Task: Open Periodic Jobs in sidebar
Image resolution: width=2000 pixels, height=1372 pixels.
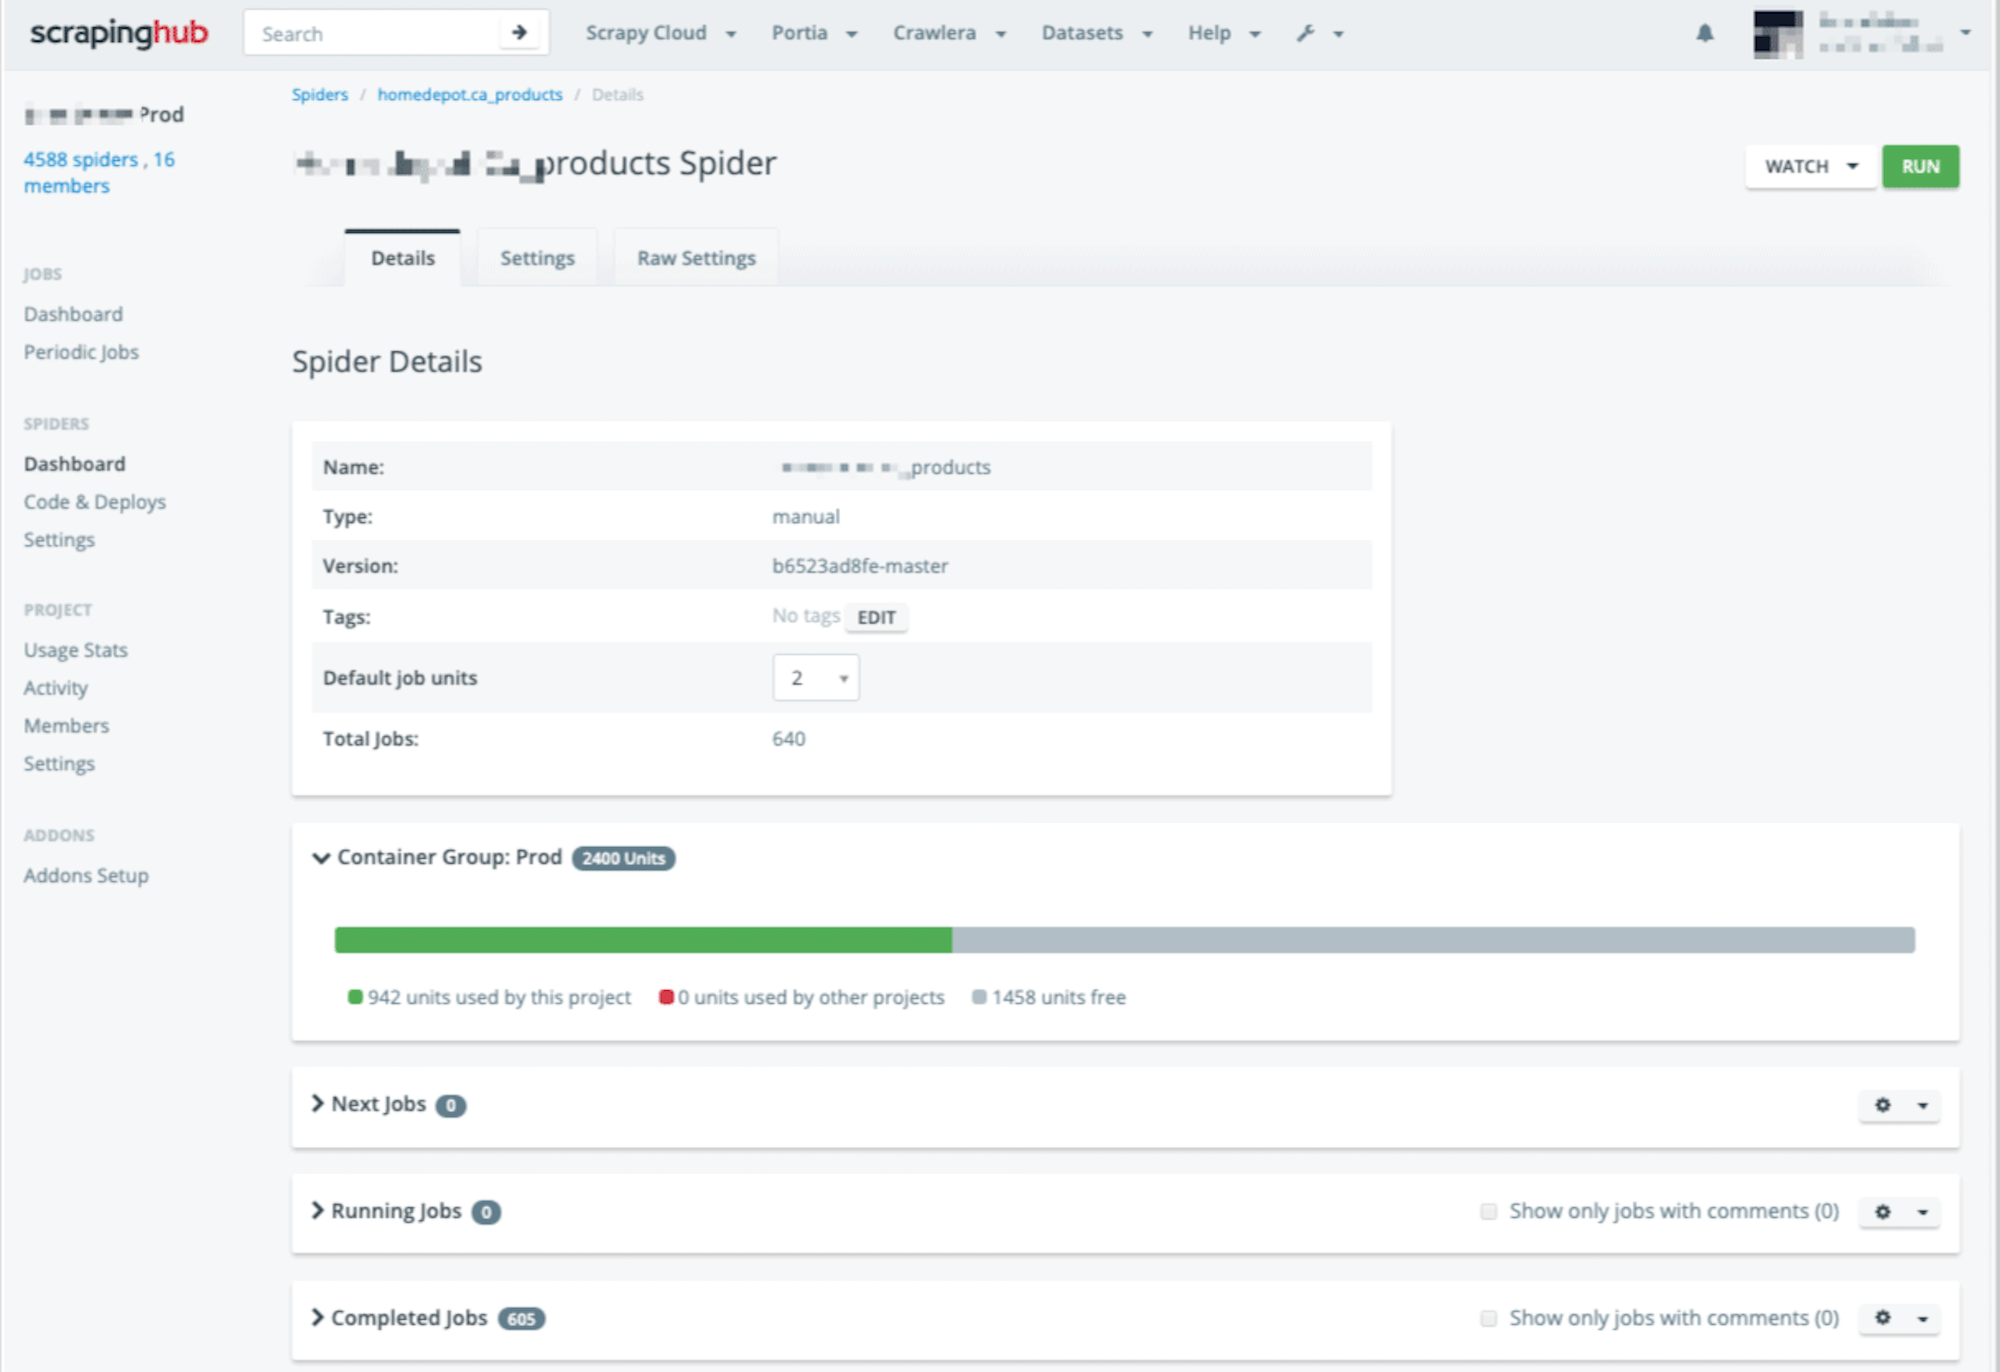Action: 81,352
